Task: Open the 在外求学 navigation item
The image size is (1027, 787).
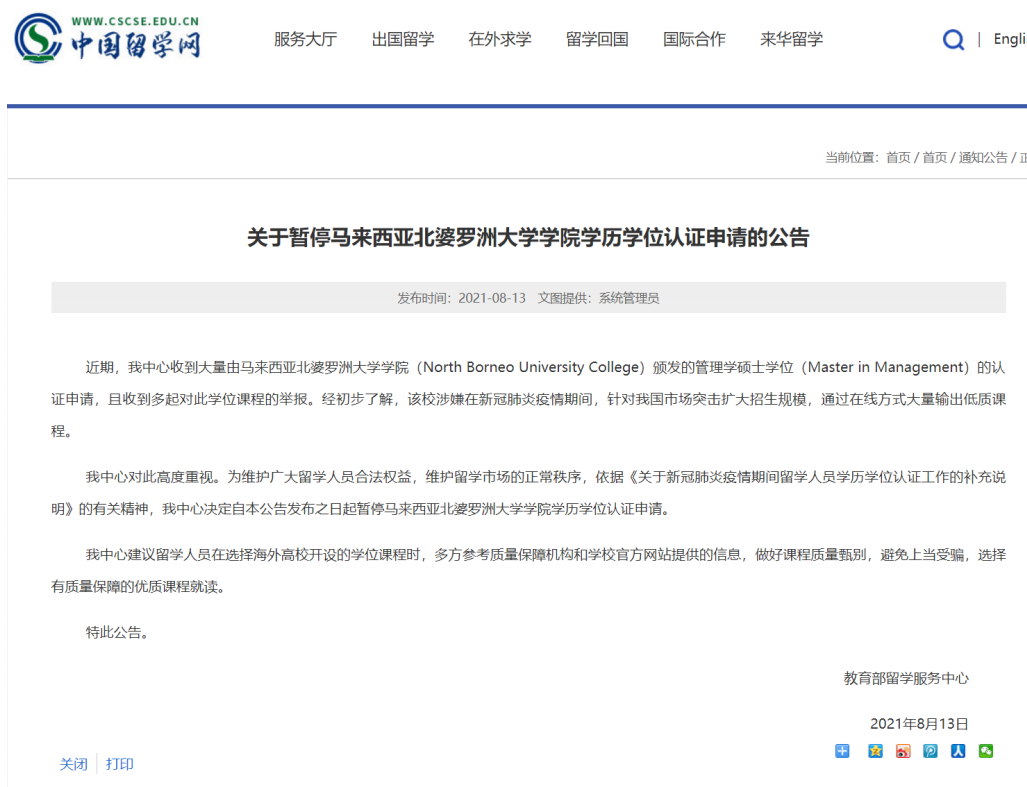Action: tap(500, 39)
